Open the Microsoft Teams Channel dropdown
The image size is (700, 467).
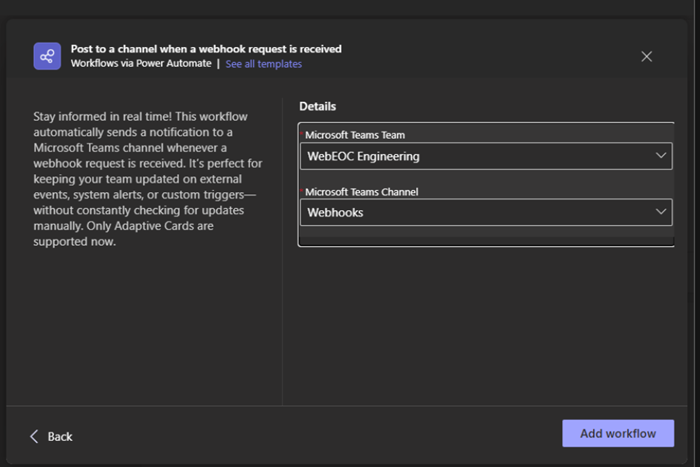[x=486, y=212]
